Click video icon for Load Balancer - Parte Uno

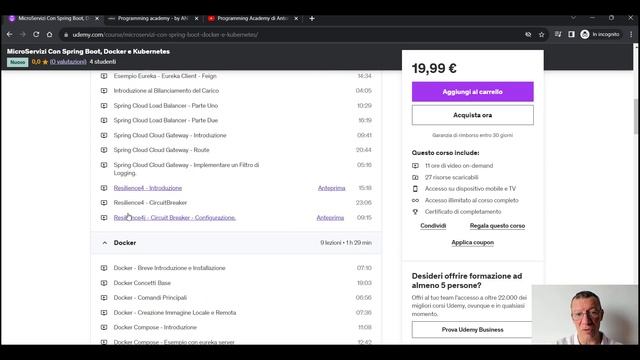coord(104,106)
